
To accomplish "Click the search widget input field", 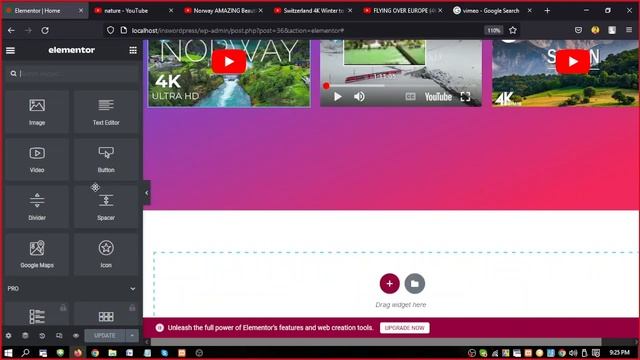I will pos(72,73).
